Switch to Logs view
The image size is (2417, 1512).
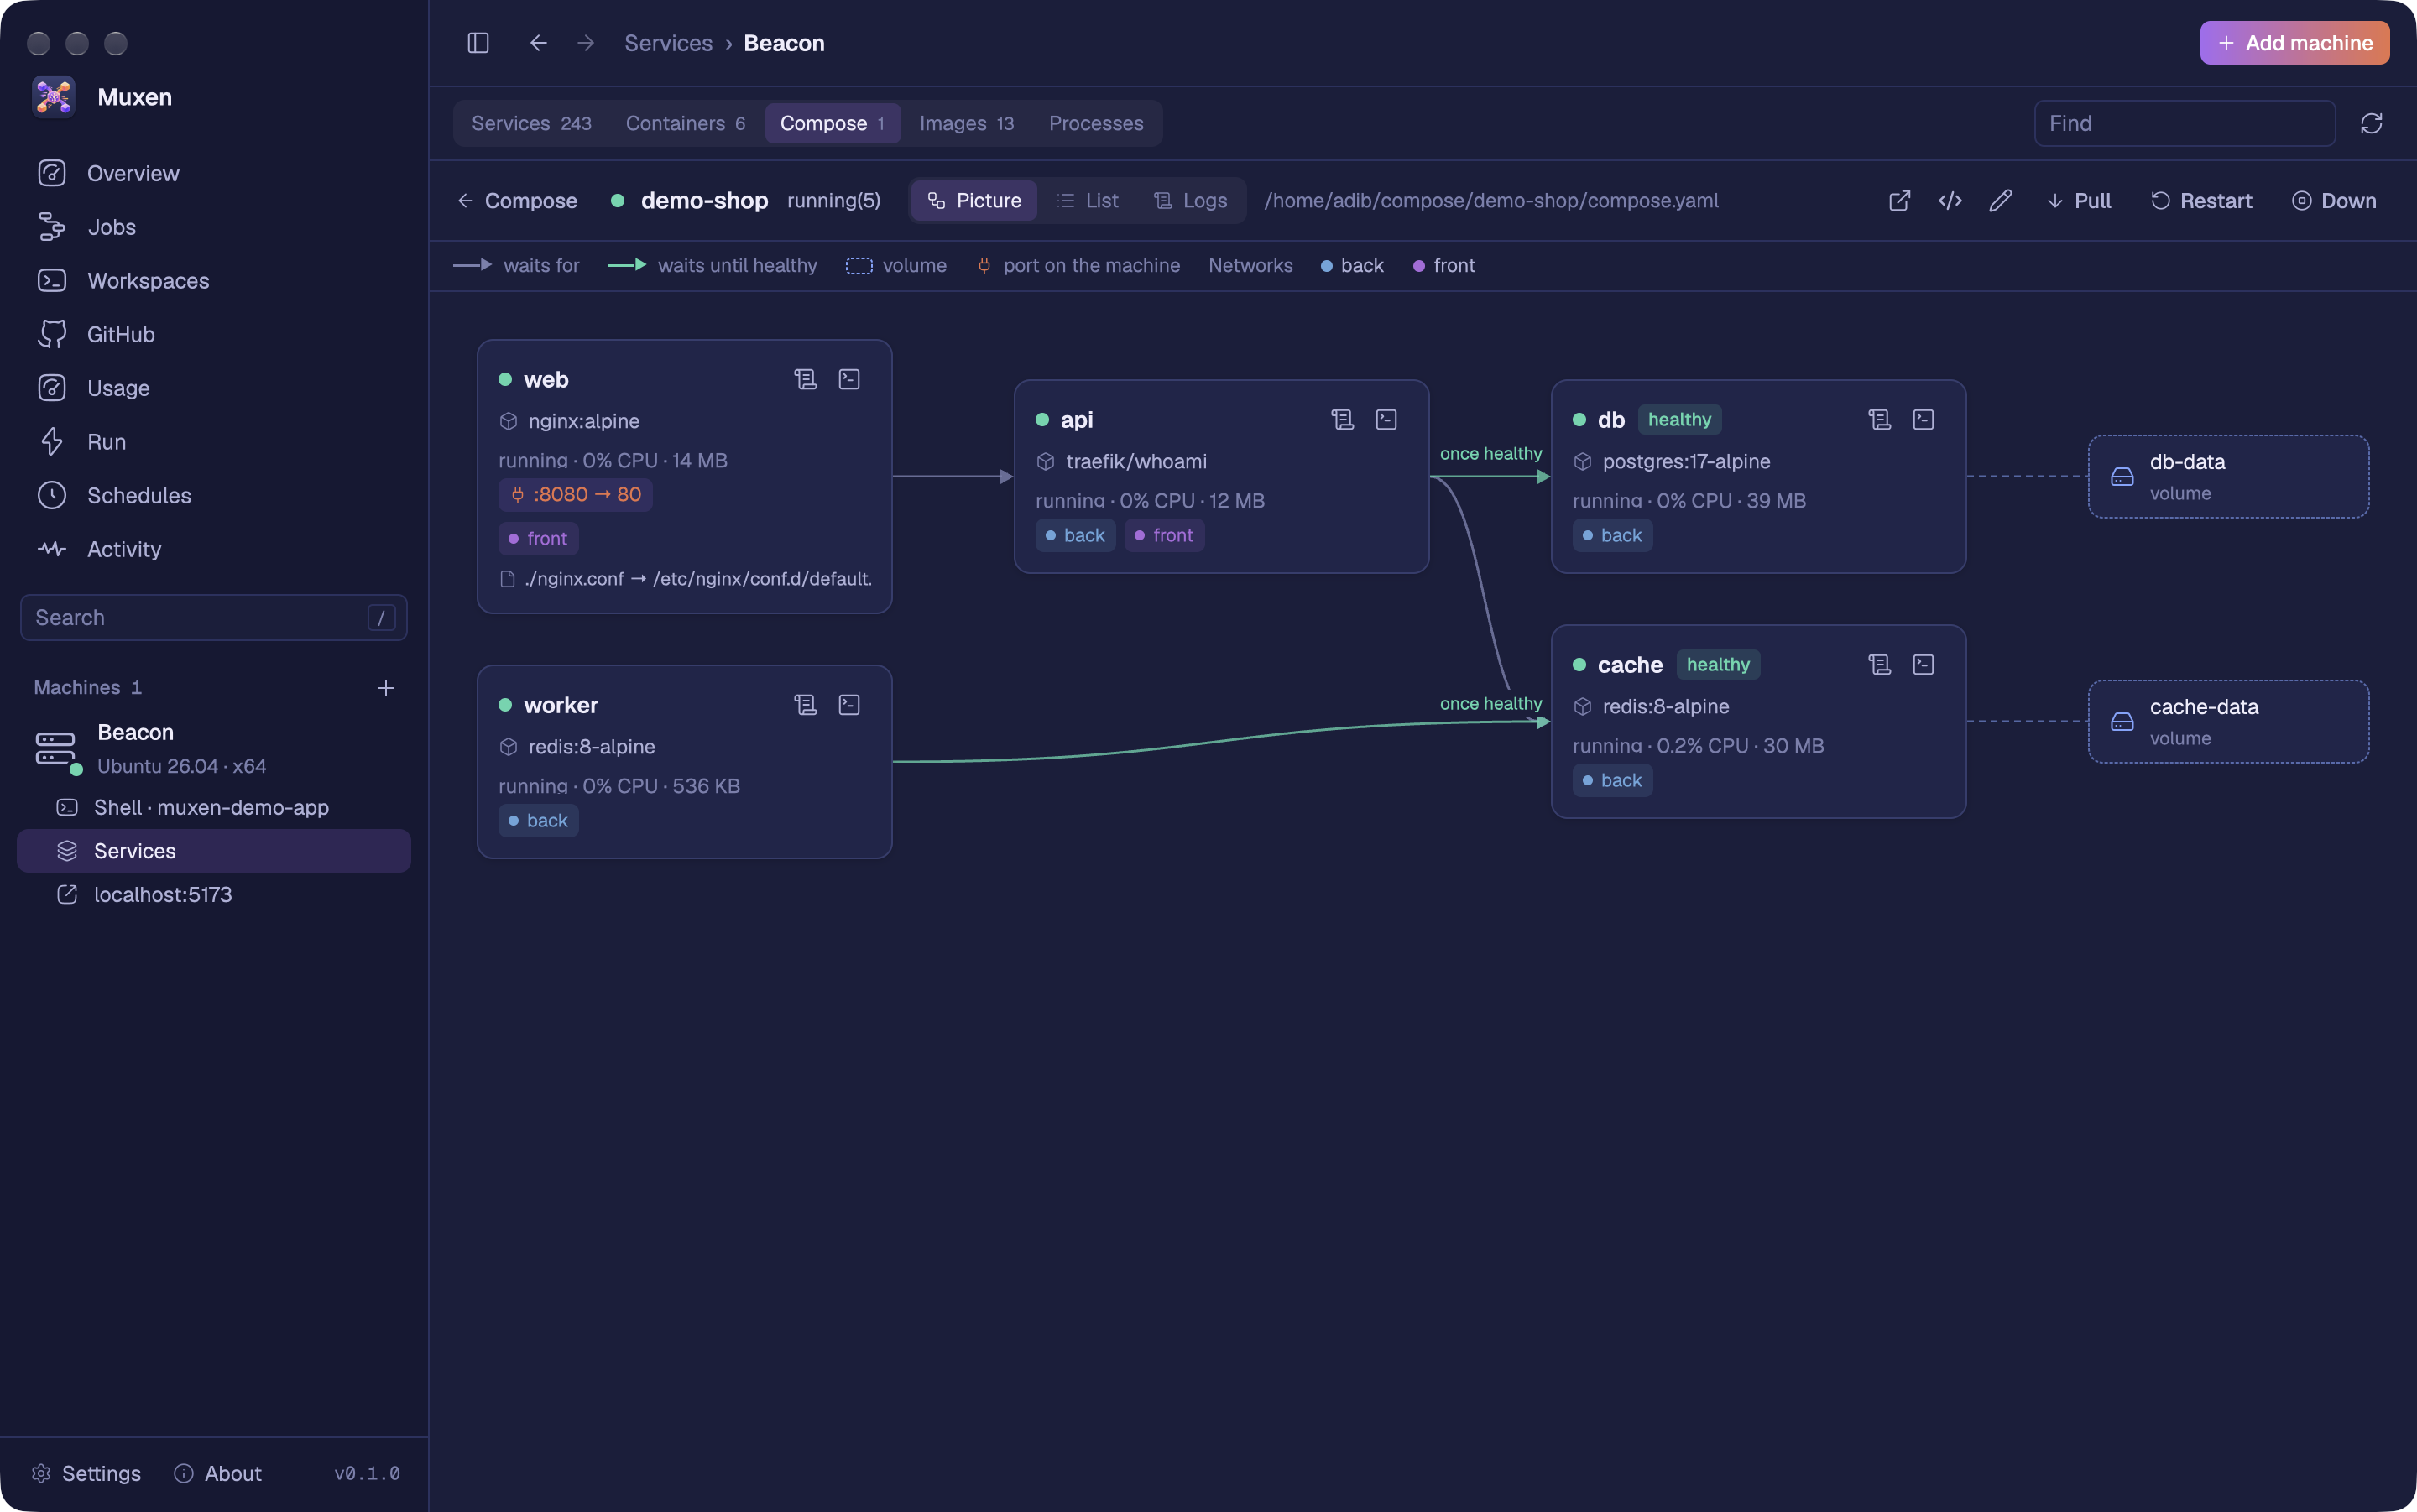tap(1190, 201)
